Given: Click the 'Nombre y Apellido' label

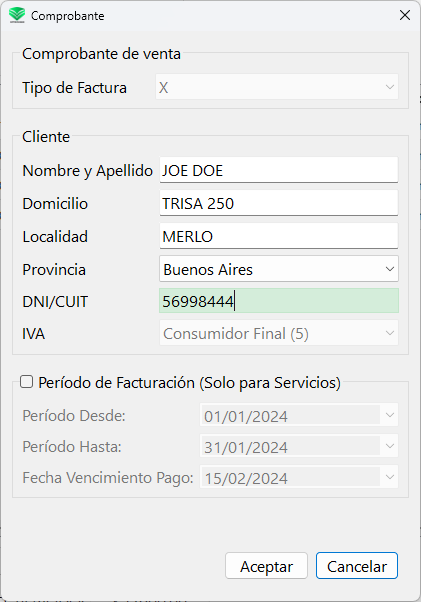Looking at the screenshot, I should tap(88, 171).
